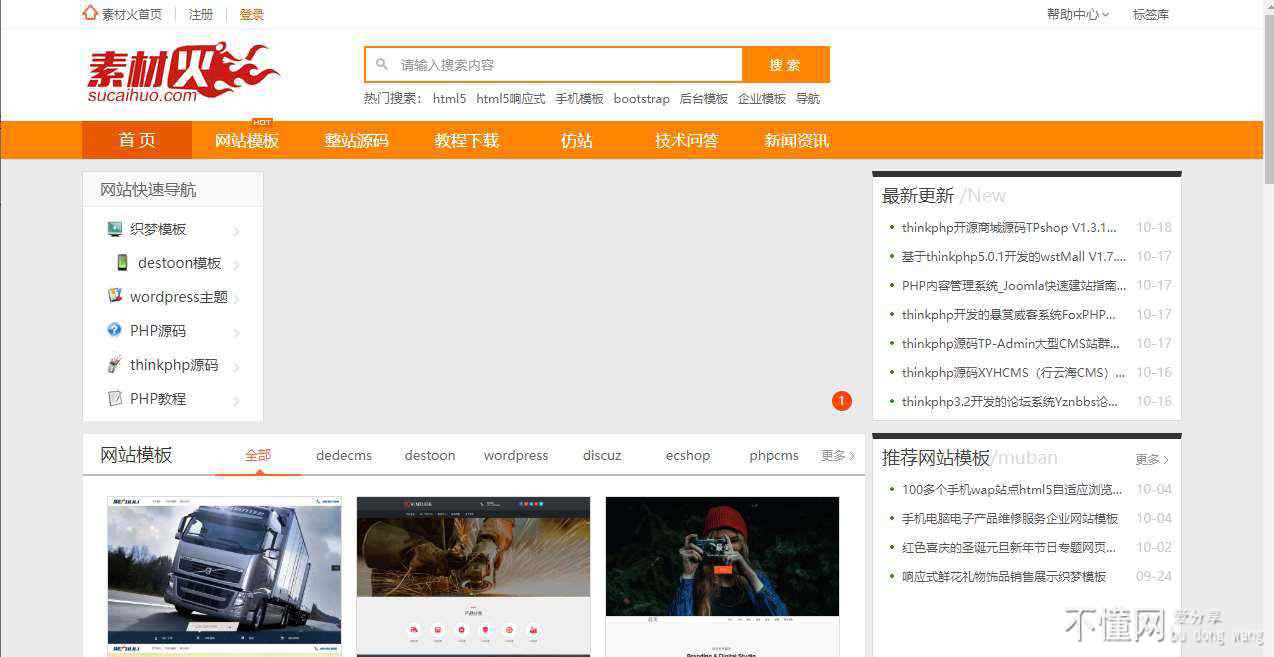Open the 新闻资讯 nav item
Viewport: 1274px width, 657px height.
(x=797, y=140)
